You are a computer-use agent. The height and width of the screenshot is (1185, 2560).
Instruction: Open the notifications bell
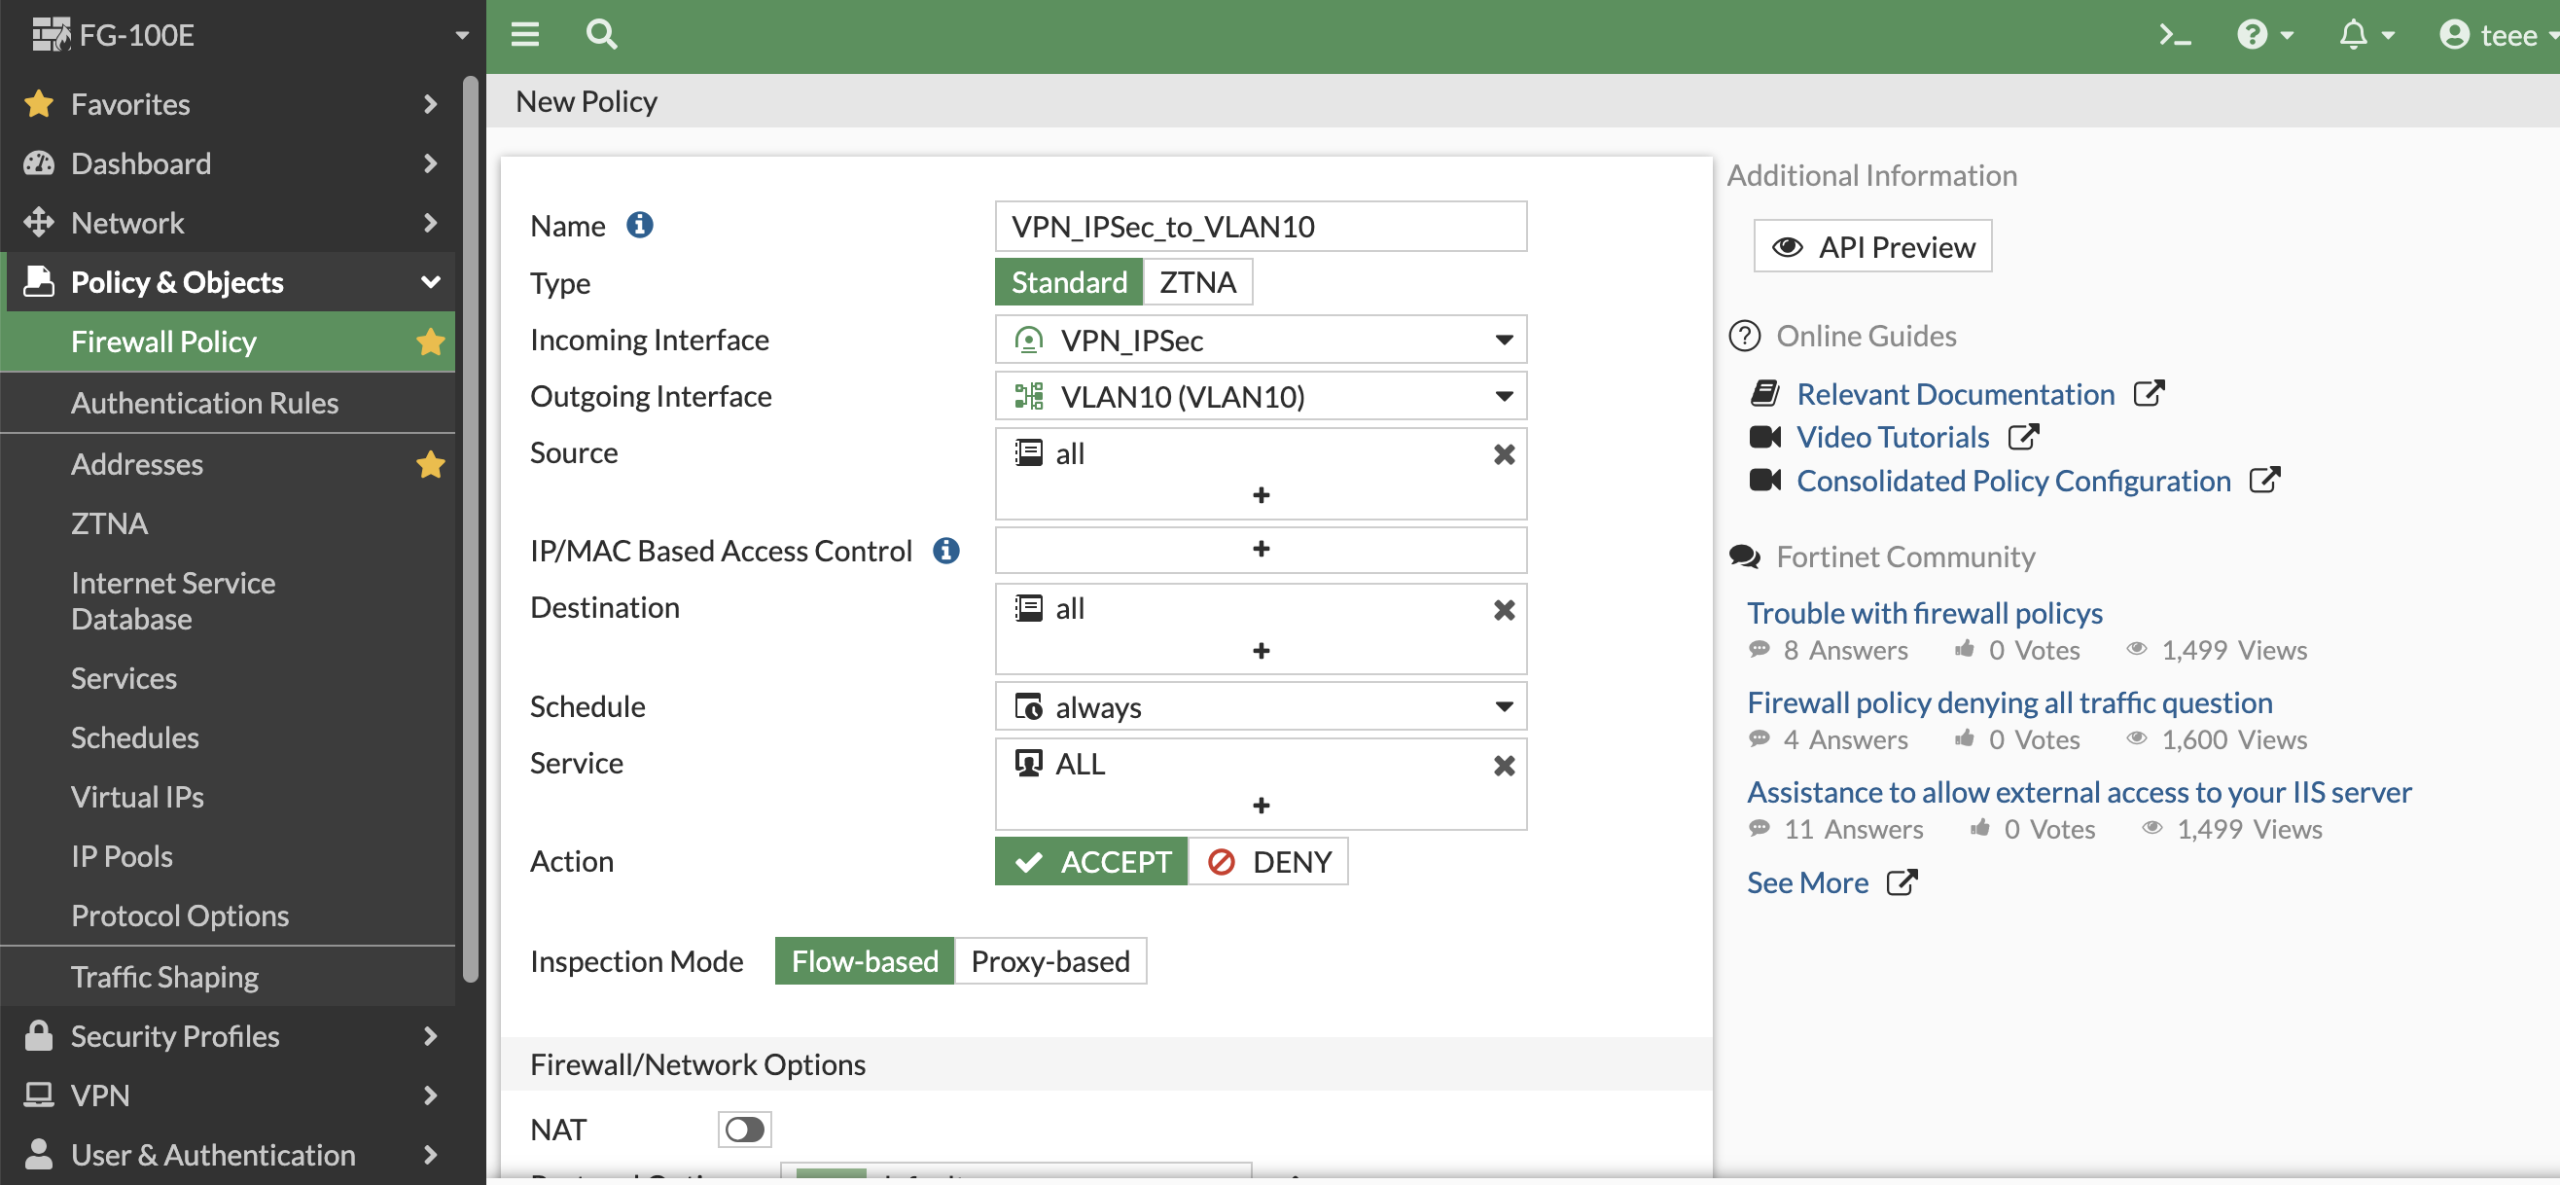click(x=2354, y=36)
